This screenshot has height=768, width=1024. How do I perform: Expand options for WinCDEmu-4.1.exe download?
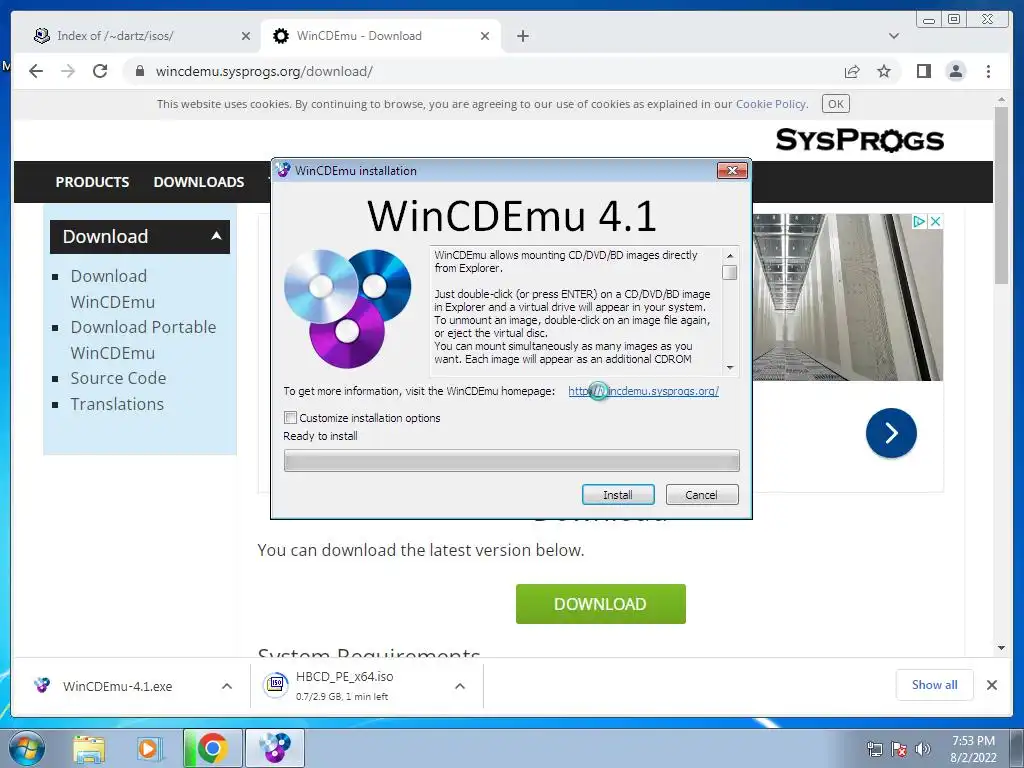[227, 686]
